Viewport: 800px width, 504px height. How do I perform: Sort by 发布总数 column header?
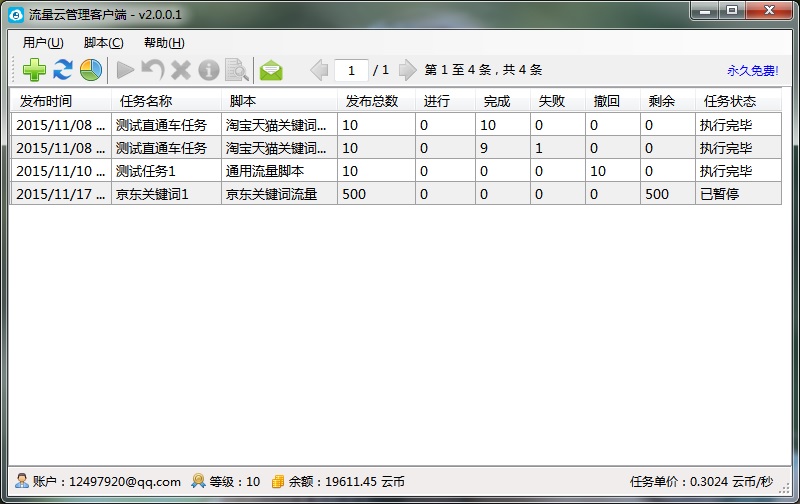click(x=376, y=101)
